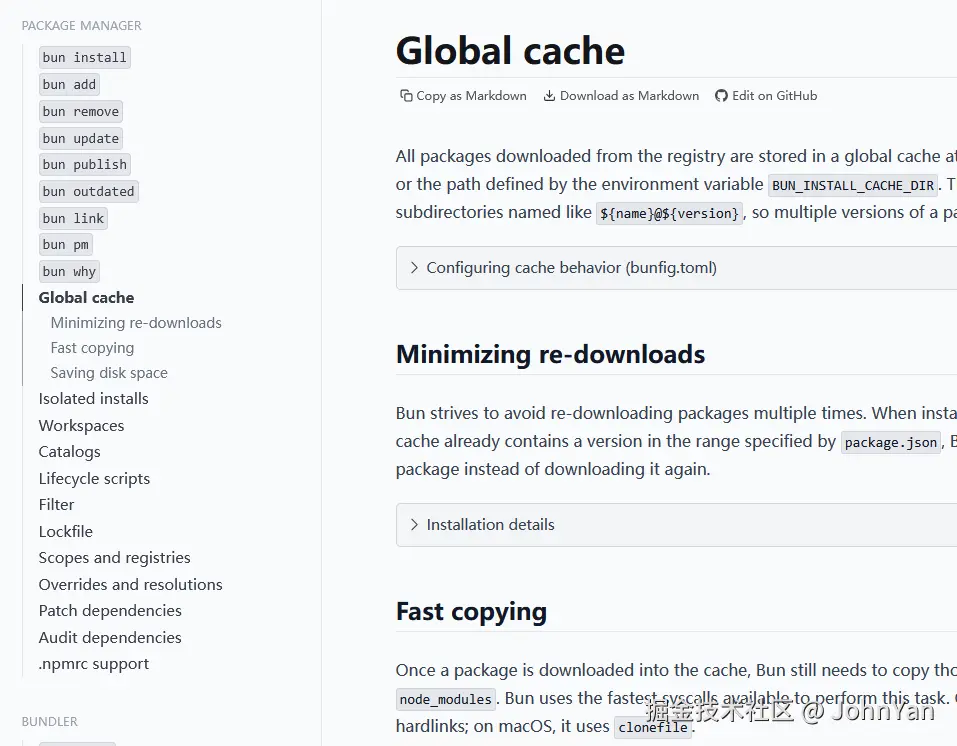Open Workspaces in sidebar
The height and width of the screenshot is (746, 957).
(81, 426)
